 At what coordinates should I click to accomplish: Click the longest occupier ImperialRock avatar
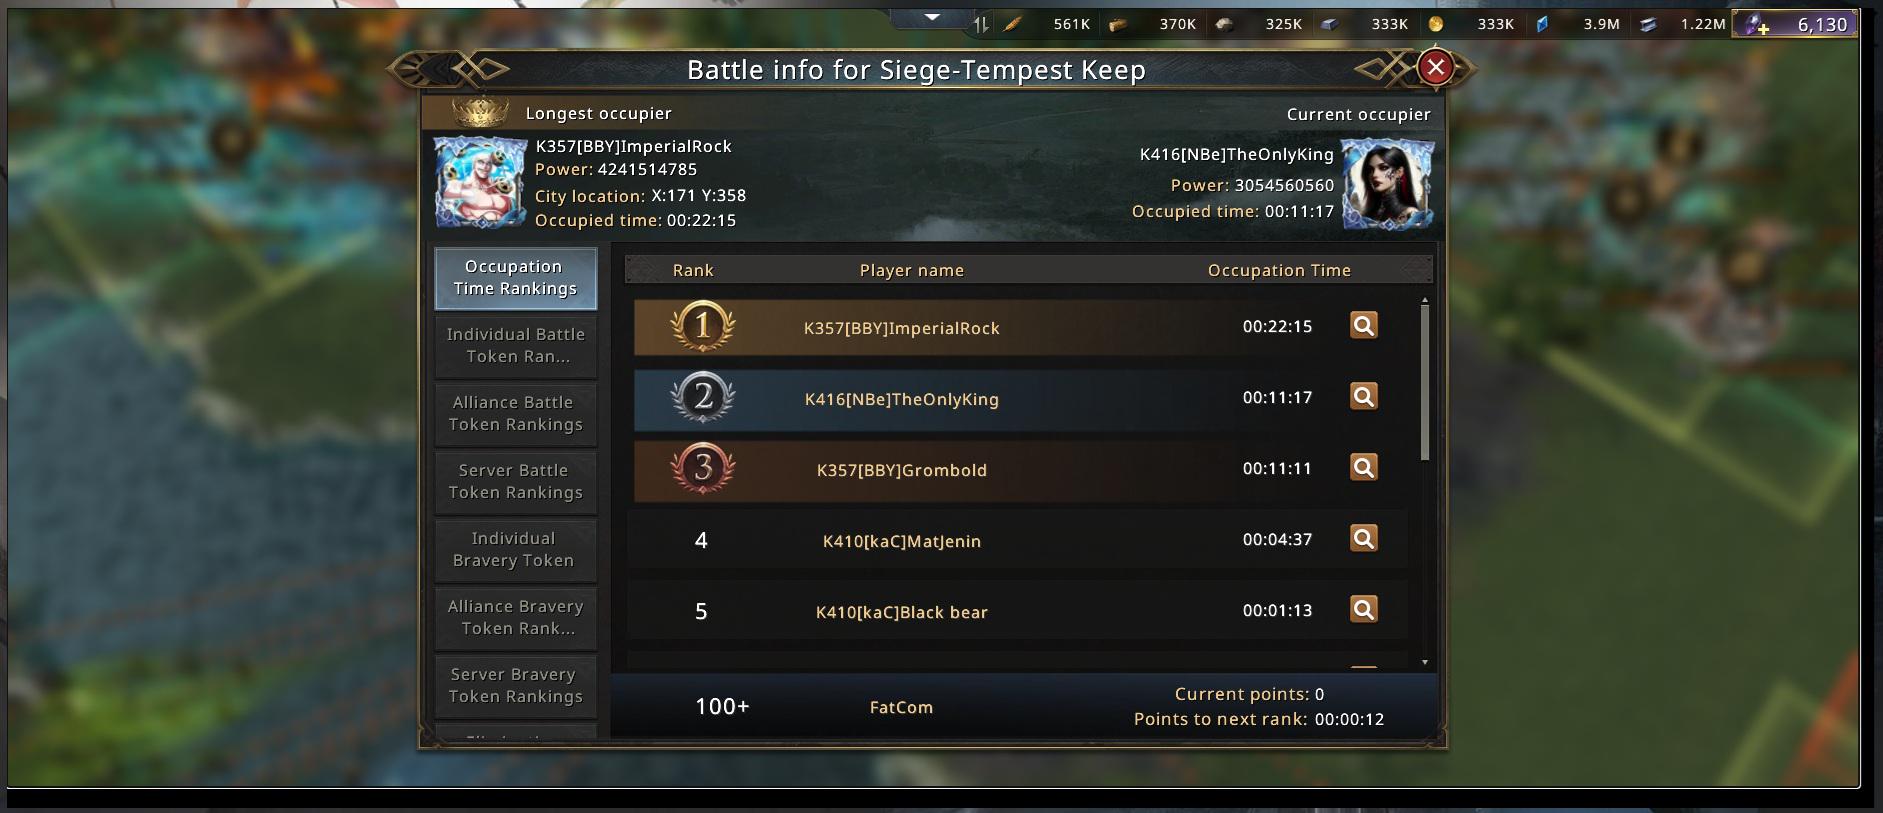[x=480, y=183]
